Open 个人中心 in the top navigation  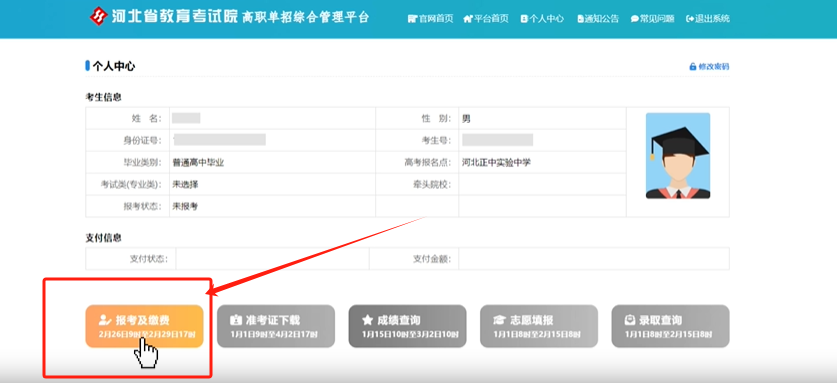point(542,19)
